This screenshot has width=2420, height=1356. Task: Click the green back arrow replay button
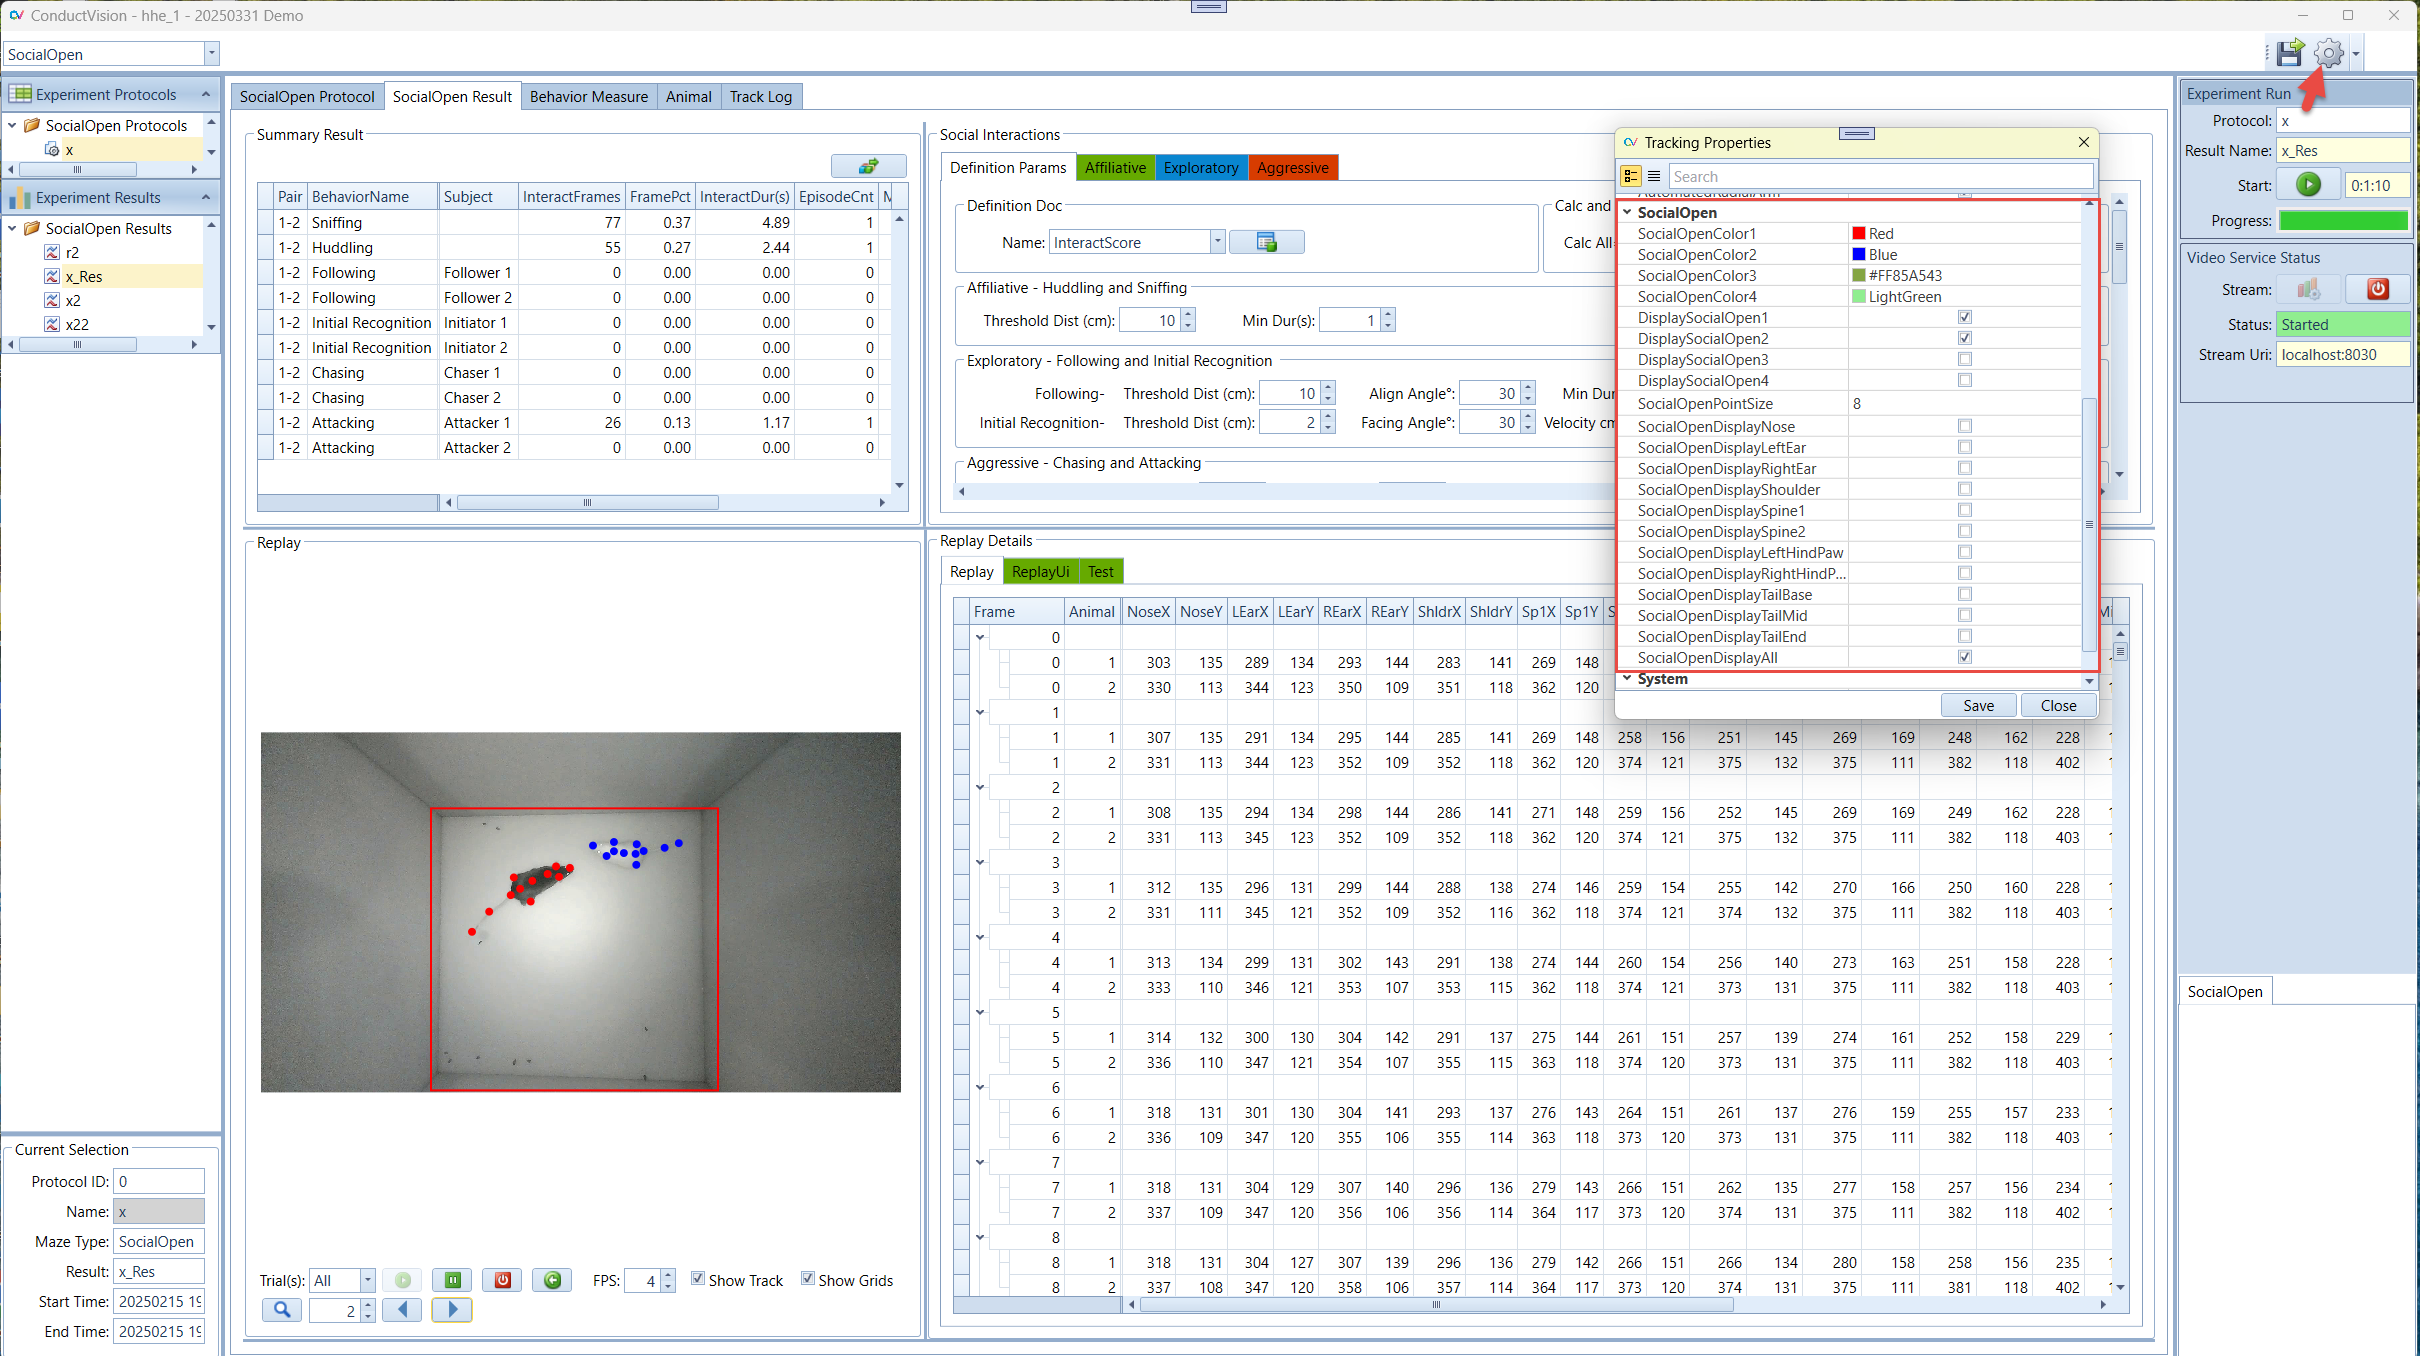(x=552, y=1280)
